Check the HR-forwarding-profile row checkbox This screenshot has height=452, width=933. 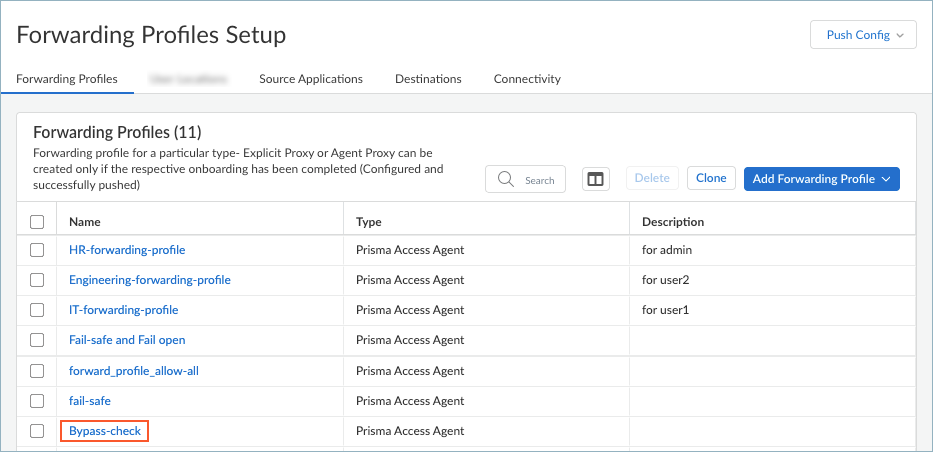tap(37, 250)
